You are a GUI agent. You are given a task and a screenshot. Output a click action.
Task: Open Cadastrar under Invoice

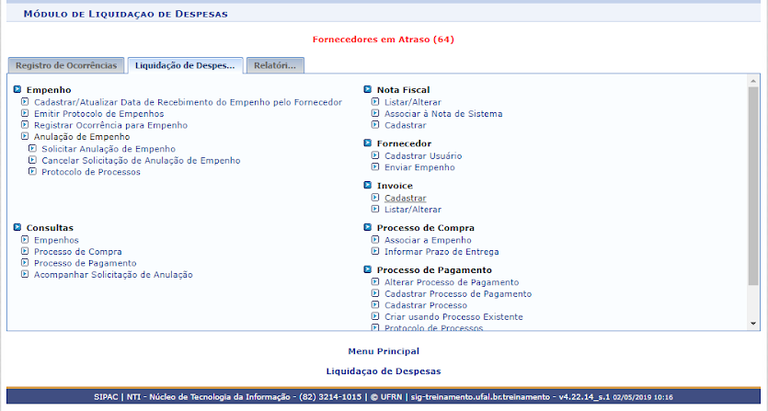[x=405, y=198]
